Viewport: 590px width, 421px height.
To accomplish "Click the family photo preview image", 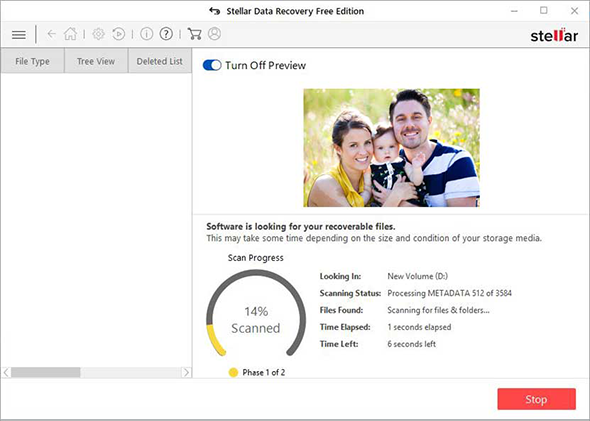I will coord(391,147).
